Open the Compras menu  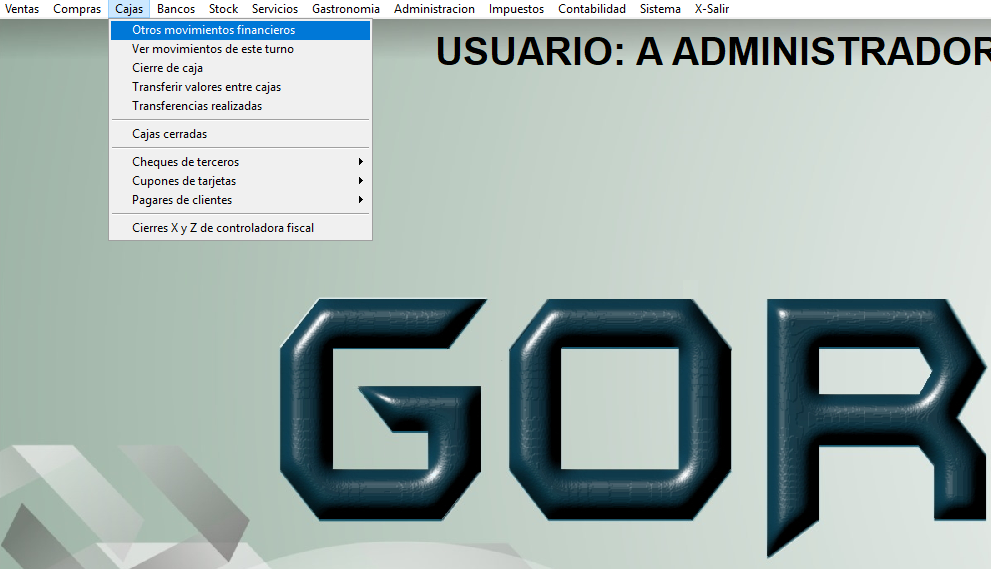(77, 9)
